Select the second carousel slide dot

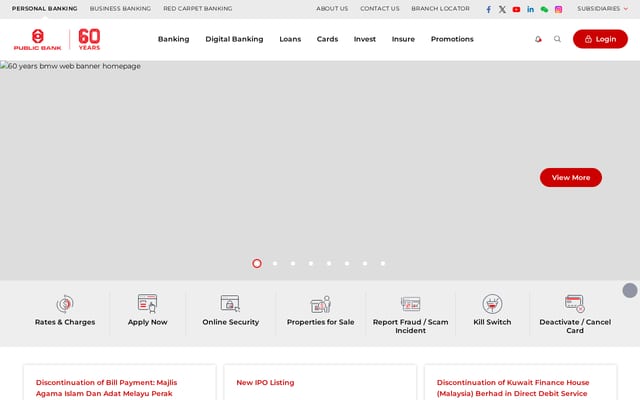(x=275, y=264)
